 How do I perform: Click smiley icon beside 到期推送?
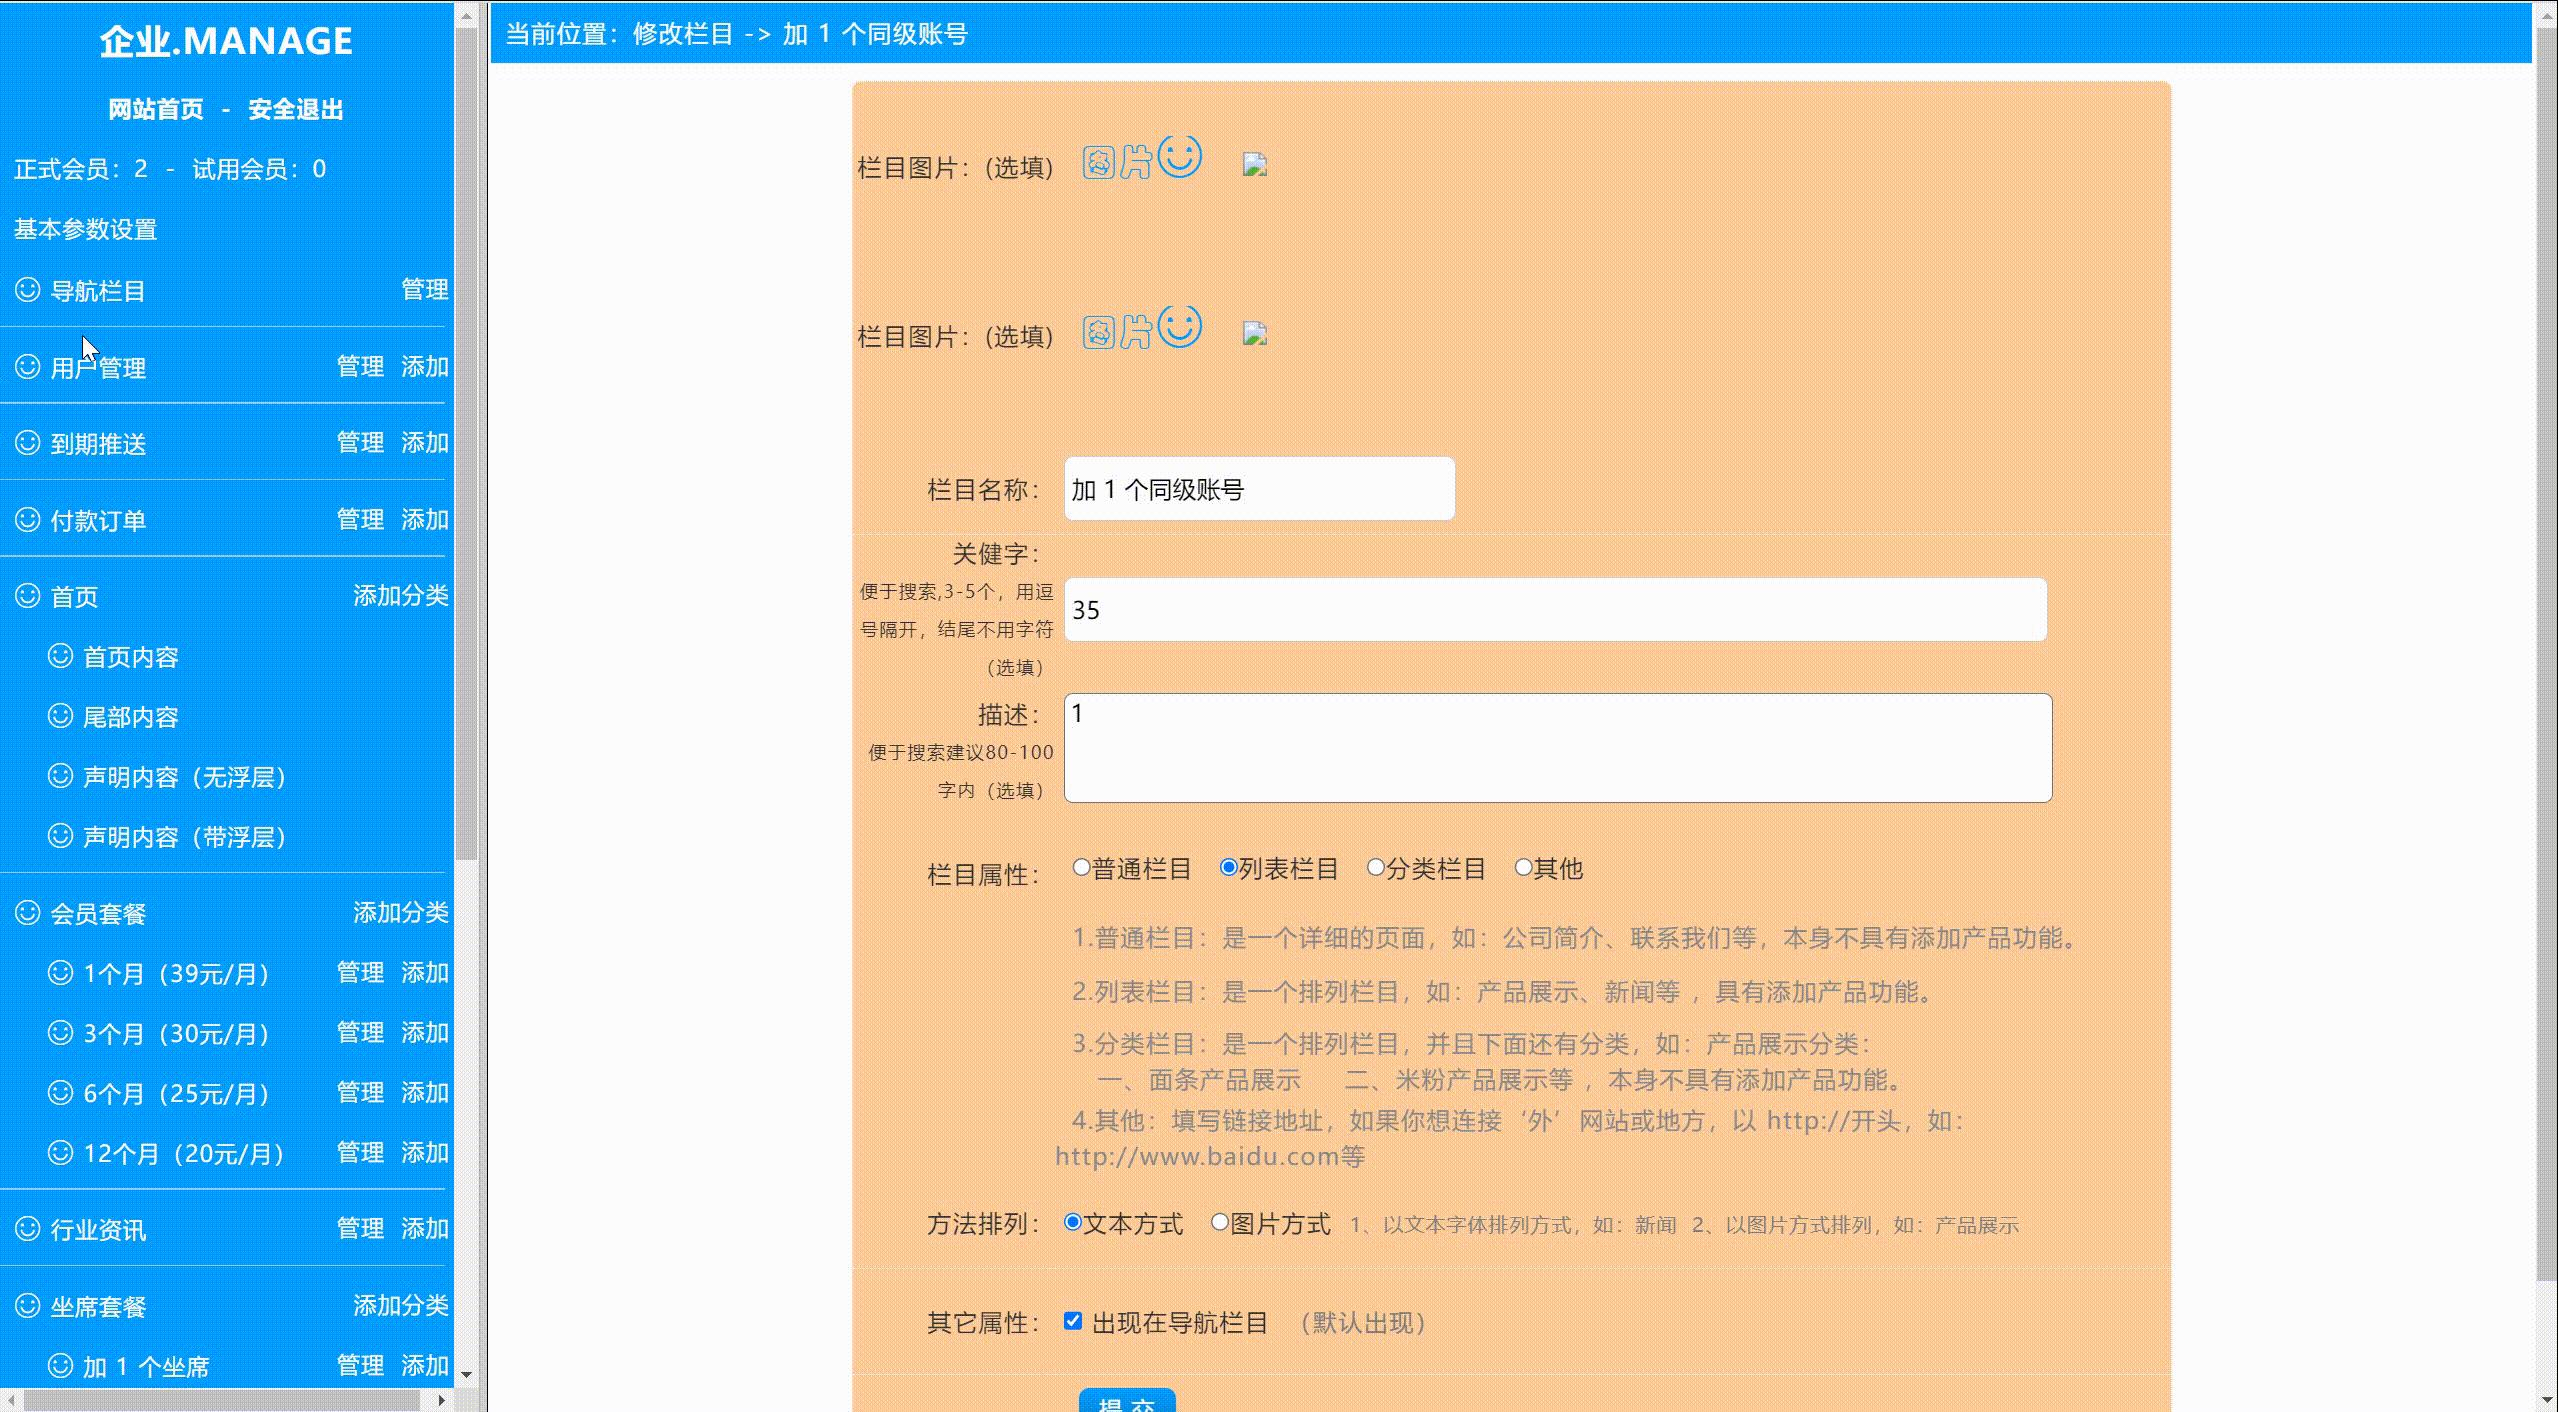click(x=28, y=442)
